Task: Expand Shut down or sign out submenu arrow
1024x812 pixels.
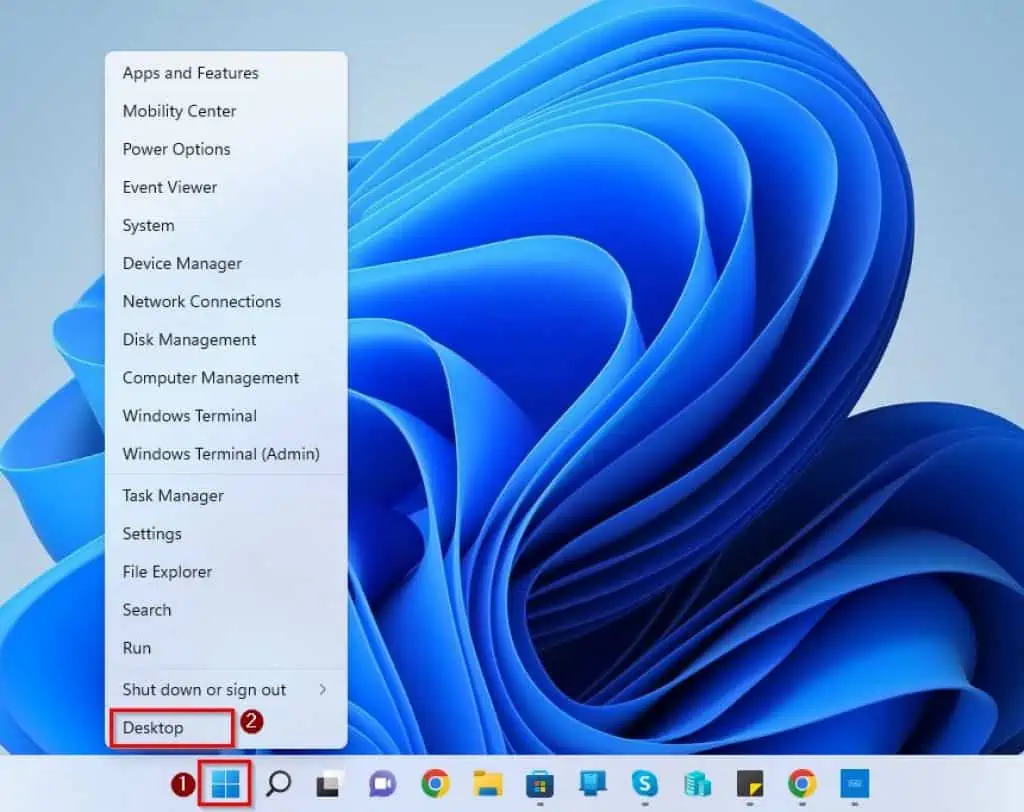Action: 323,689
